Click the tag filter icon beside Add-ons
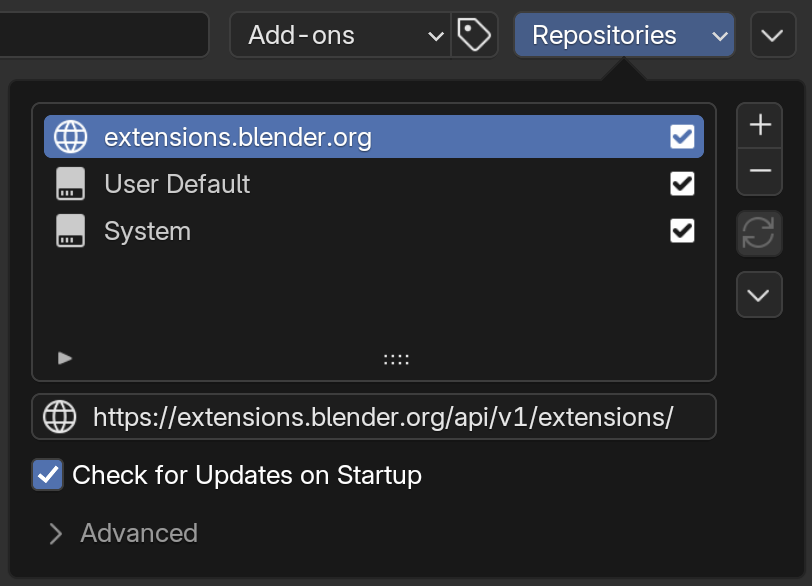The image size is (812, 586). coord(474,34)
